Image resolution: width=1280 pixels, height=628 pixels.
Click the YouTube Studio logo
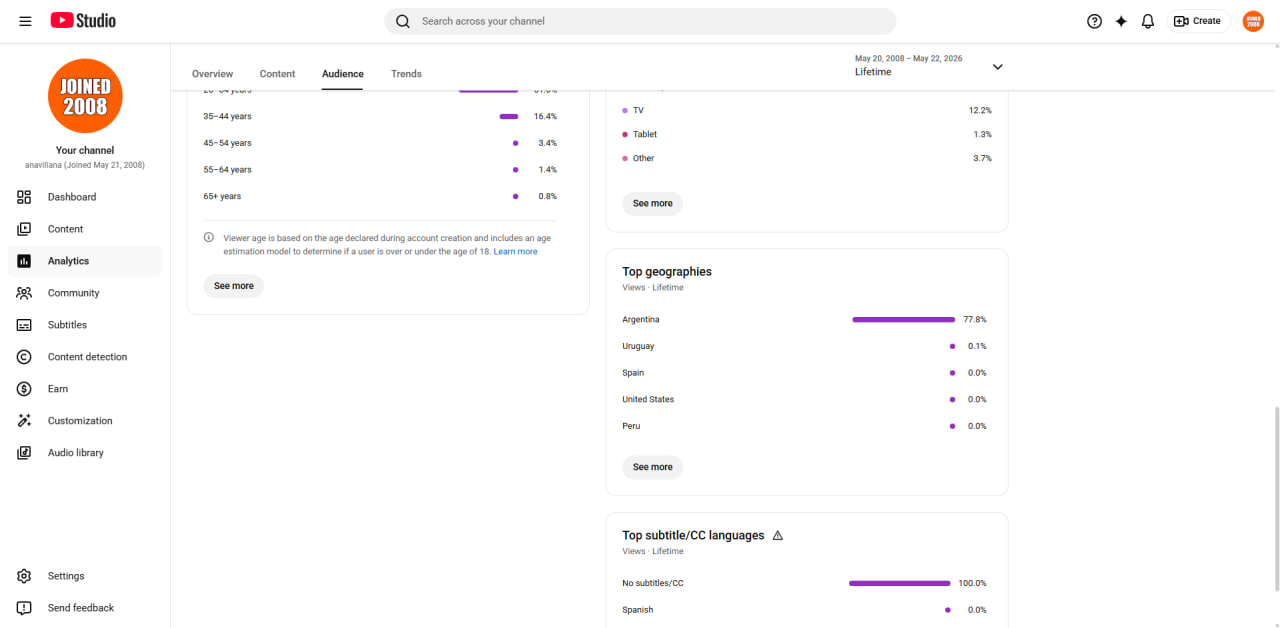83,20
